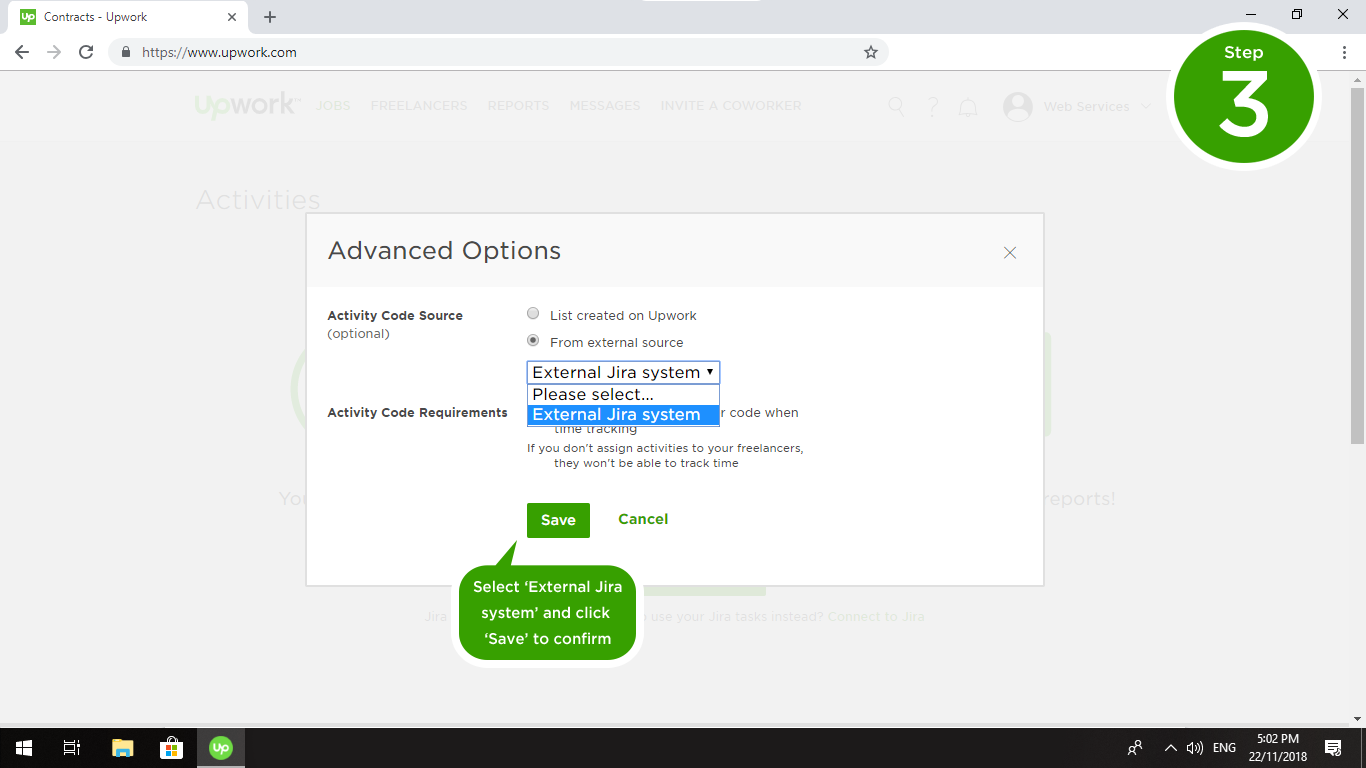Open Microsoft Store from taskbar

pos(171,748)
